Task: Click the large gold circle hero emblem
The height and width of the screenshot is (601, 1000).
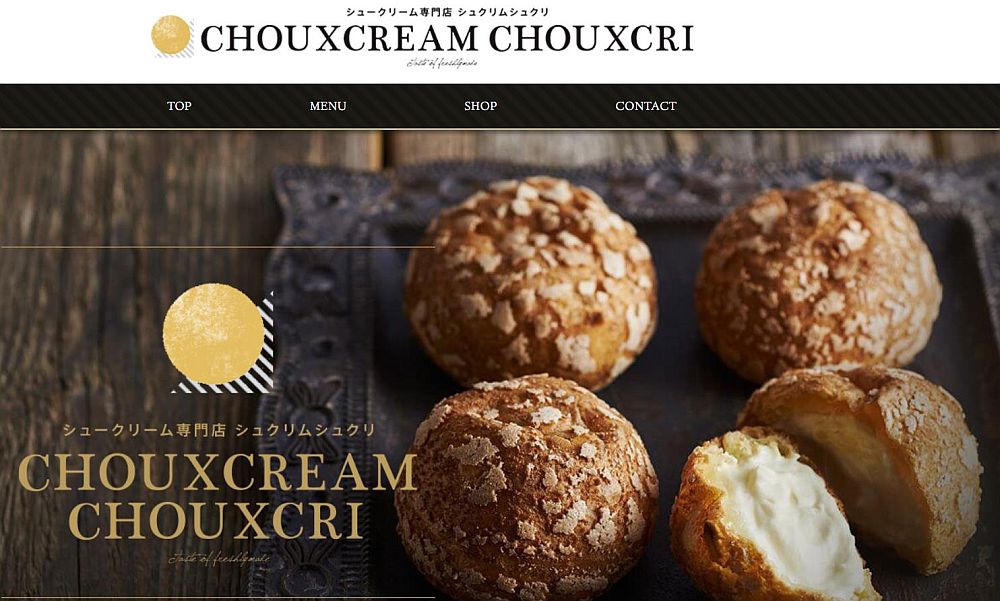Action: pyautogui.click(x=213, y=334)
